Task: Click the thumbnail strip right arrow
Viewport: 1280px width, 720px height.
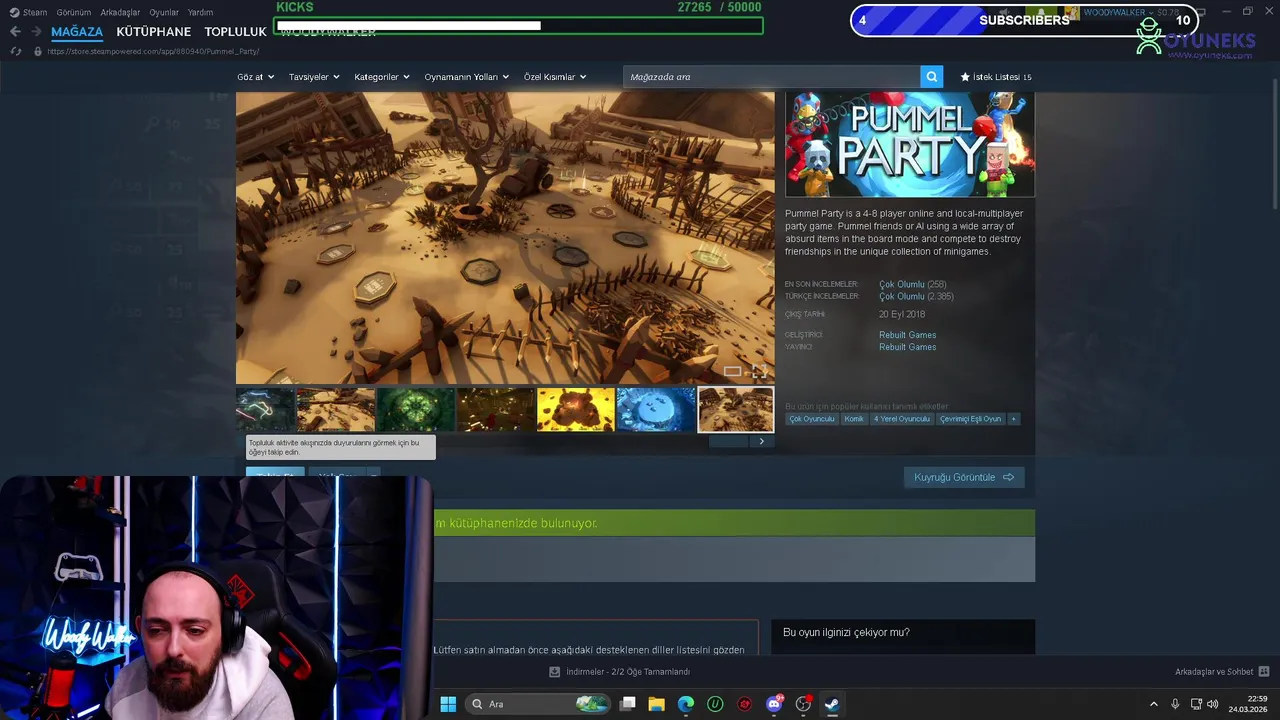Action: pos(762,441)
